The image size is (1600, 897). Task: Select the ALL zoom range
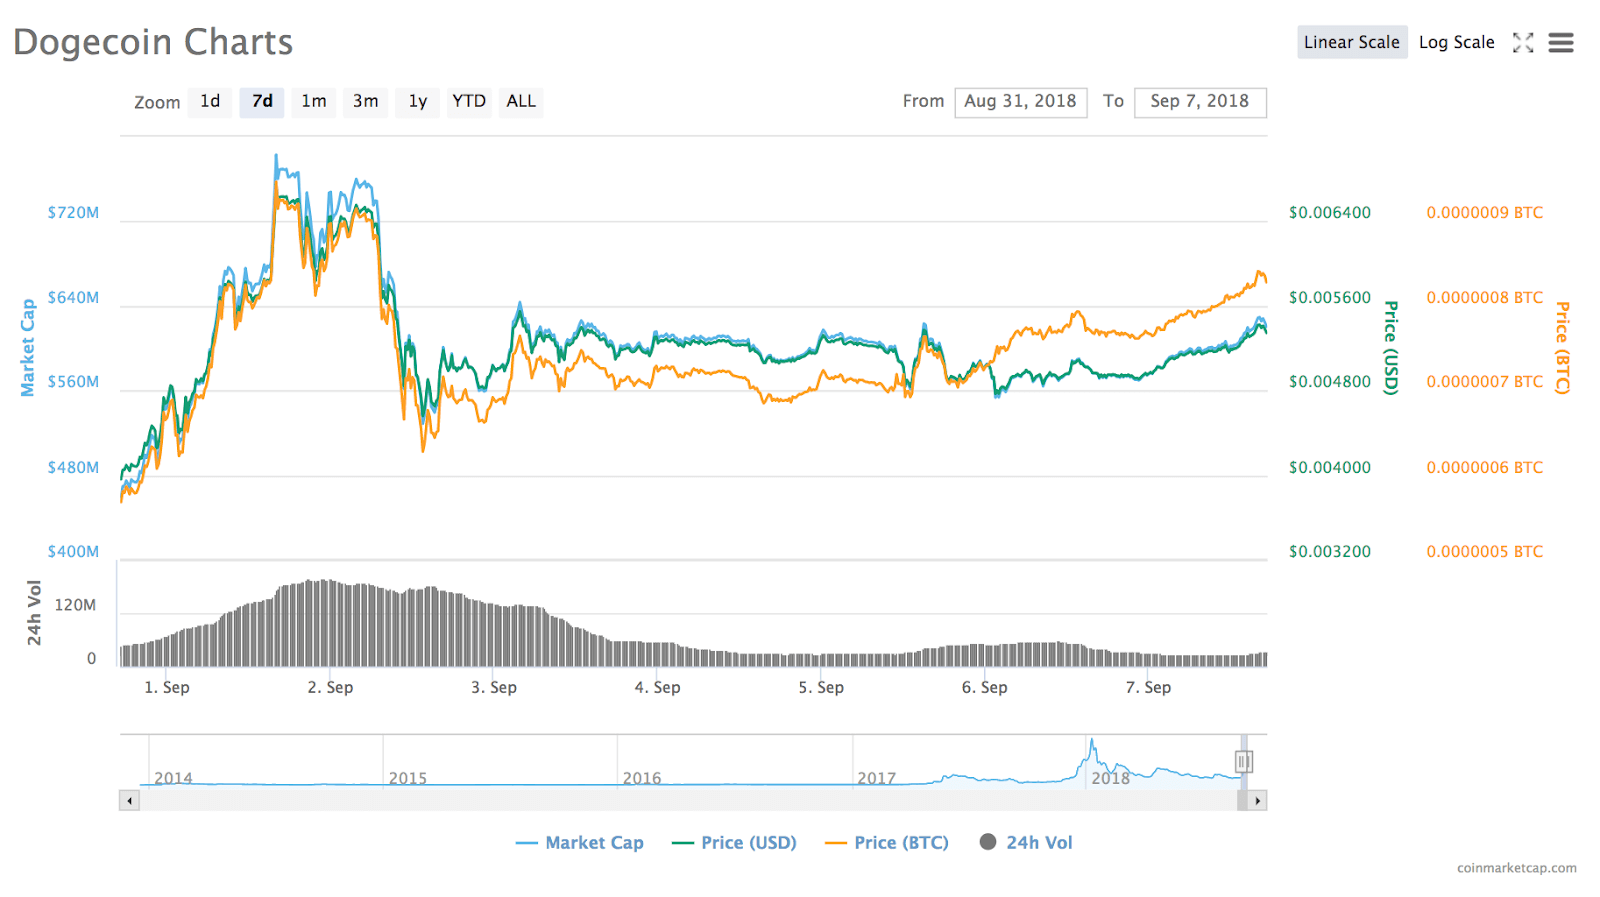[x=521, y=102]
